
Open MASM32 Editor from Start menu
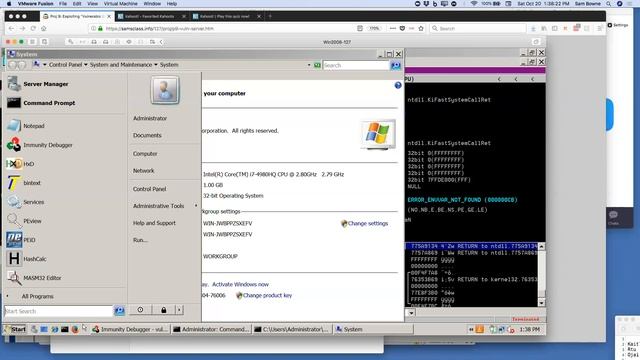point(42,278)
